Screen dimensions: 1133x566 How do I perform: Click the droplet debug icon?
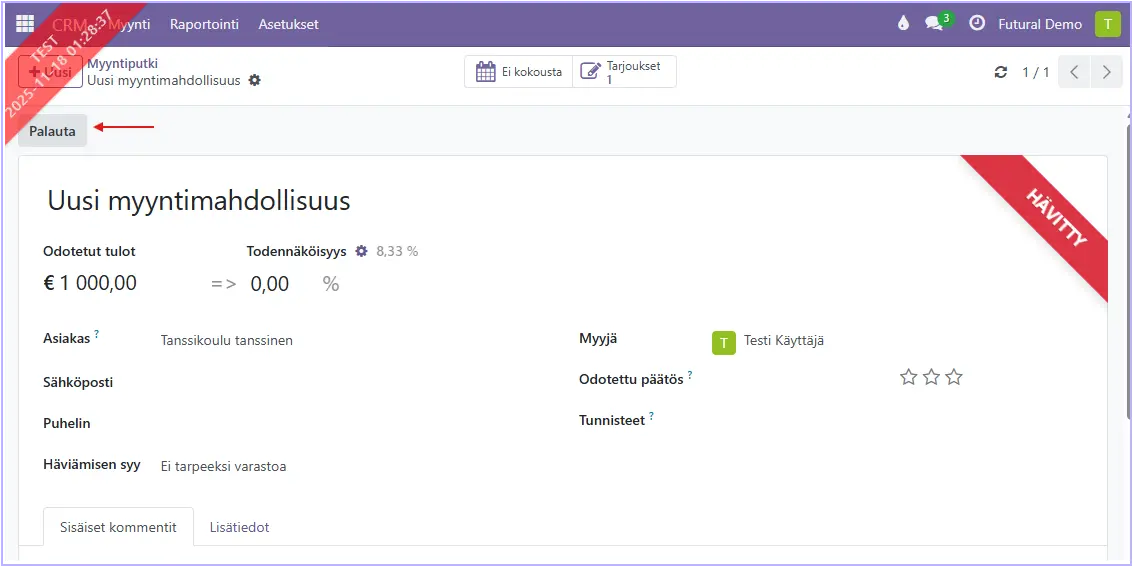[x=904, y=24]
